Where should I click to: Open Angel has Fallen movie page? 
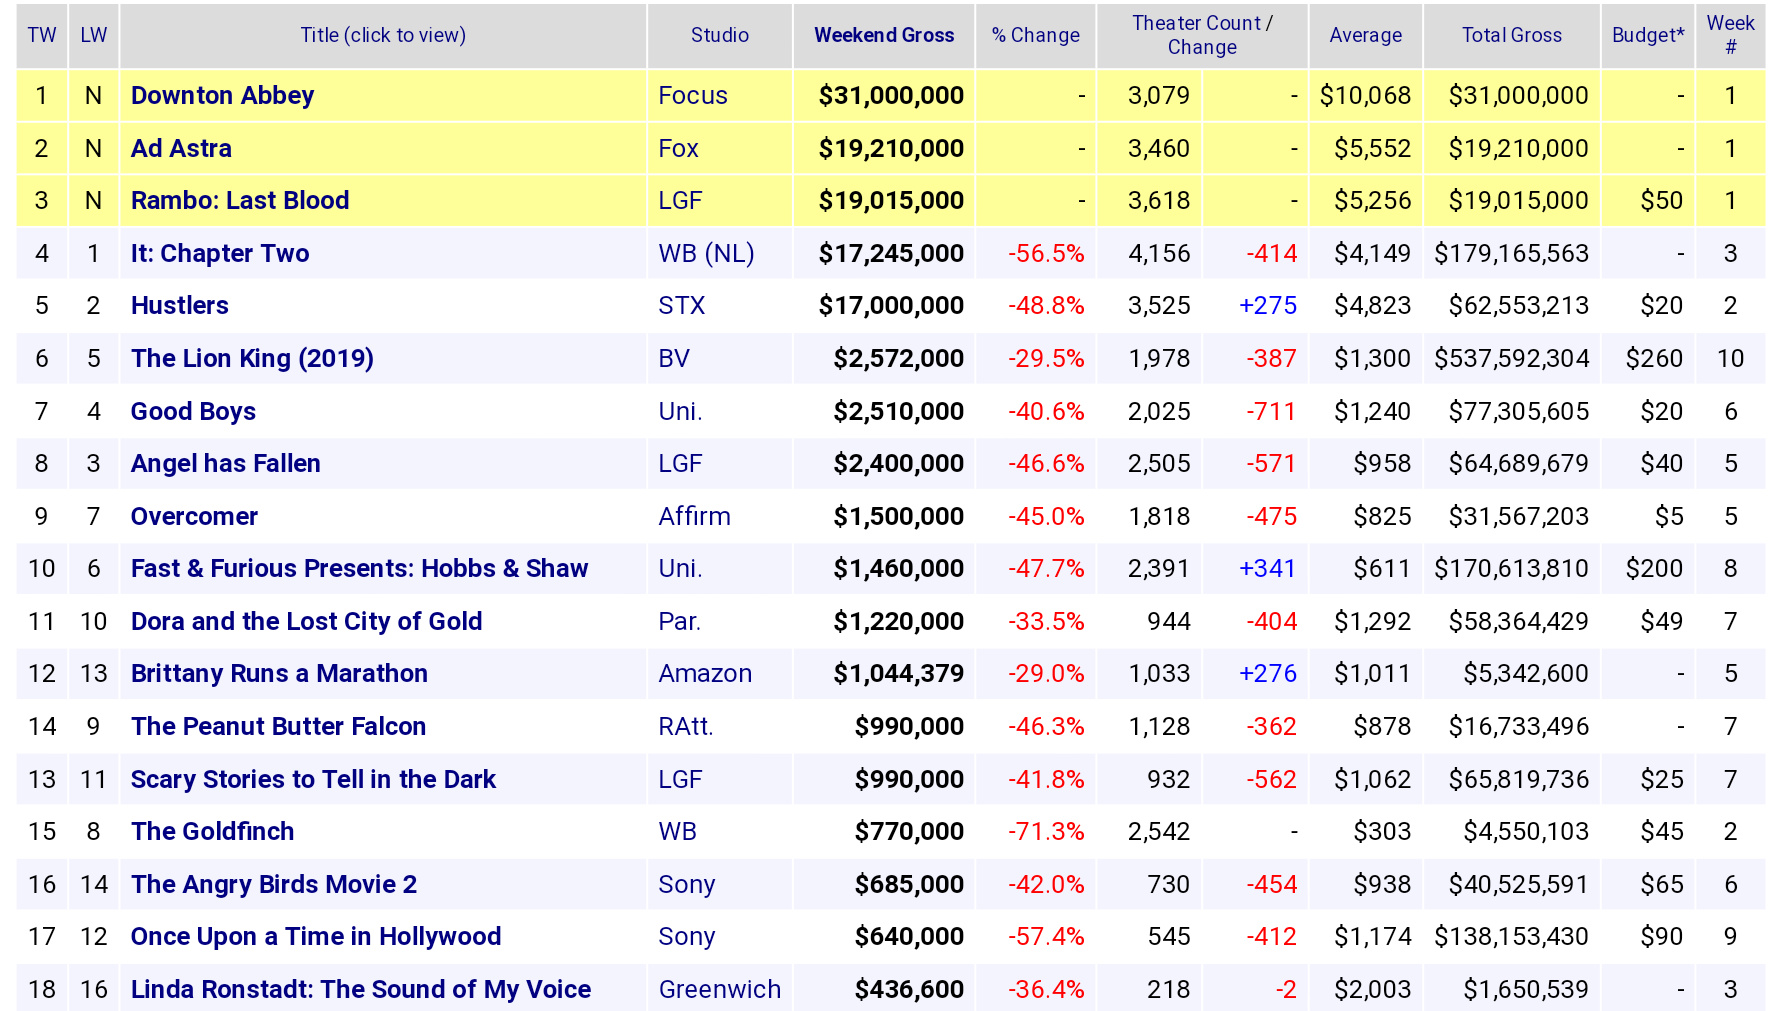point(226,464)
